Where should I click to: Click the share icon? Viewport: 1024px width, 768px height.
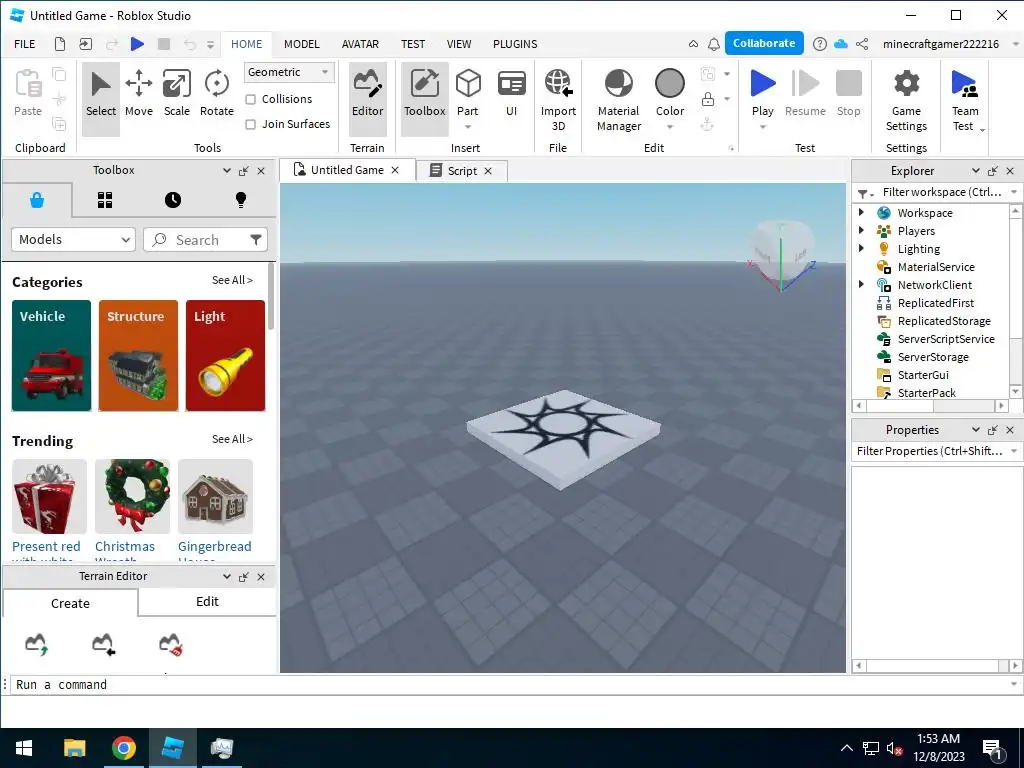tap(862, 44)
